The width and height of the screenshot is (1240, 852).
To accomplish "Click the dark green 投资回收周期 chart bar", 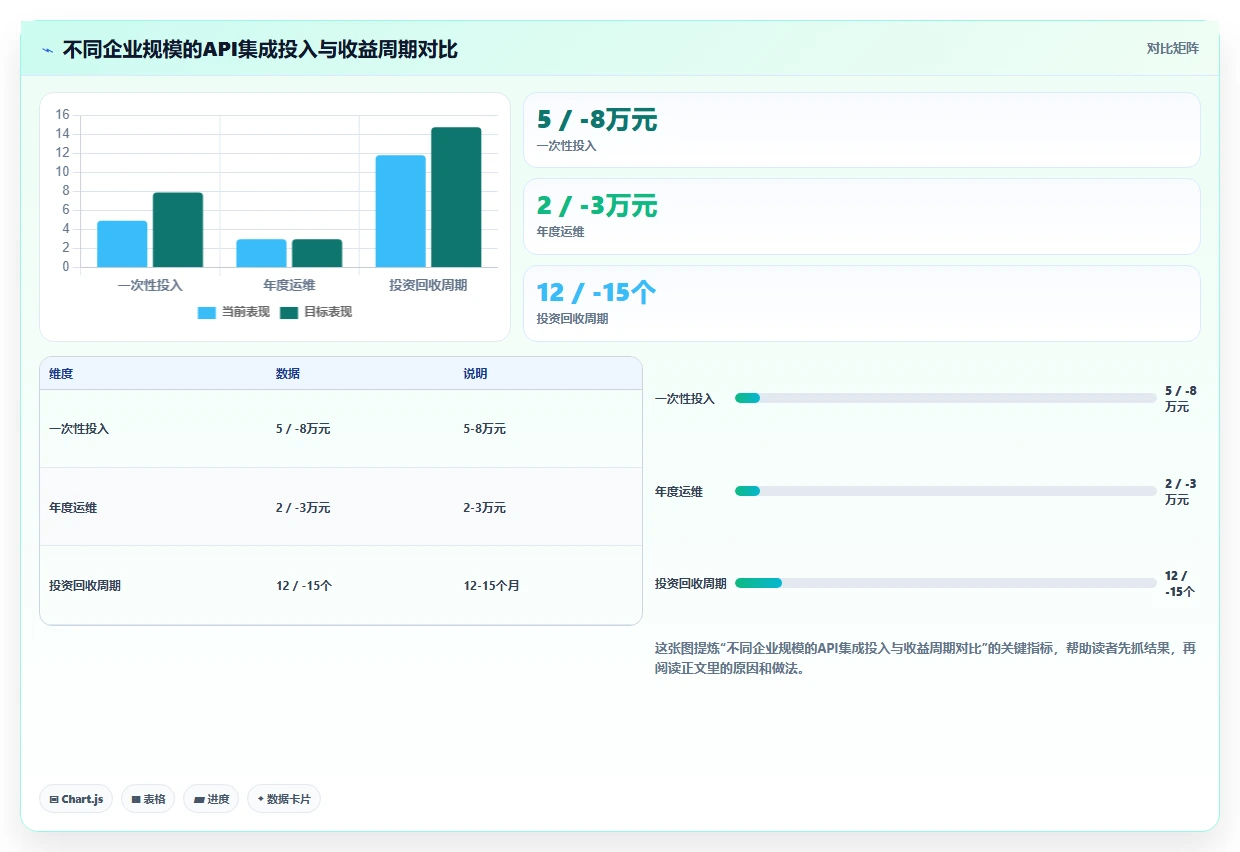I will 456,197.
